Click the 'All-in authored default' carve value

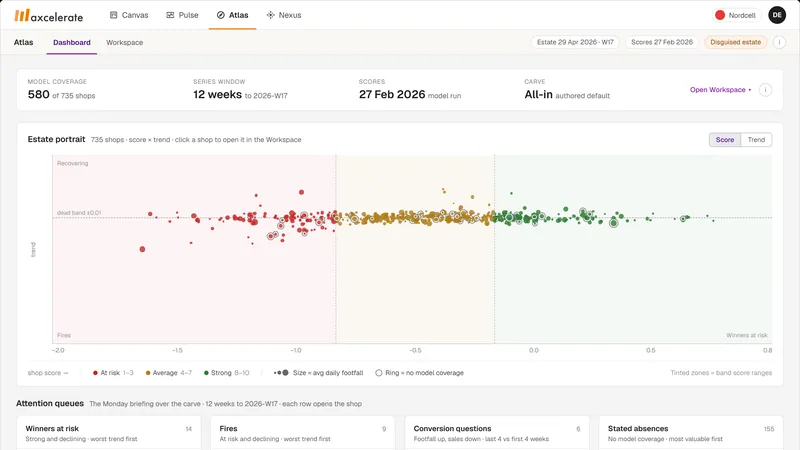(x=567, y=95)
